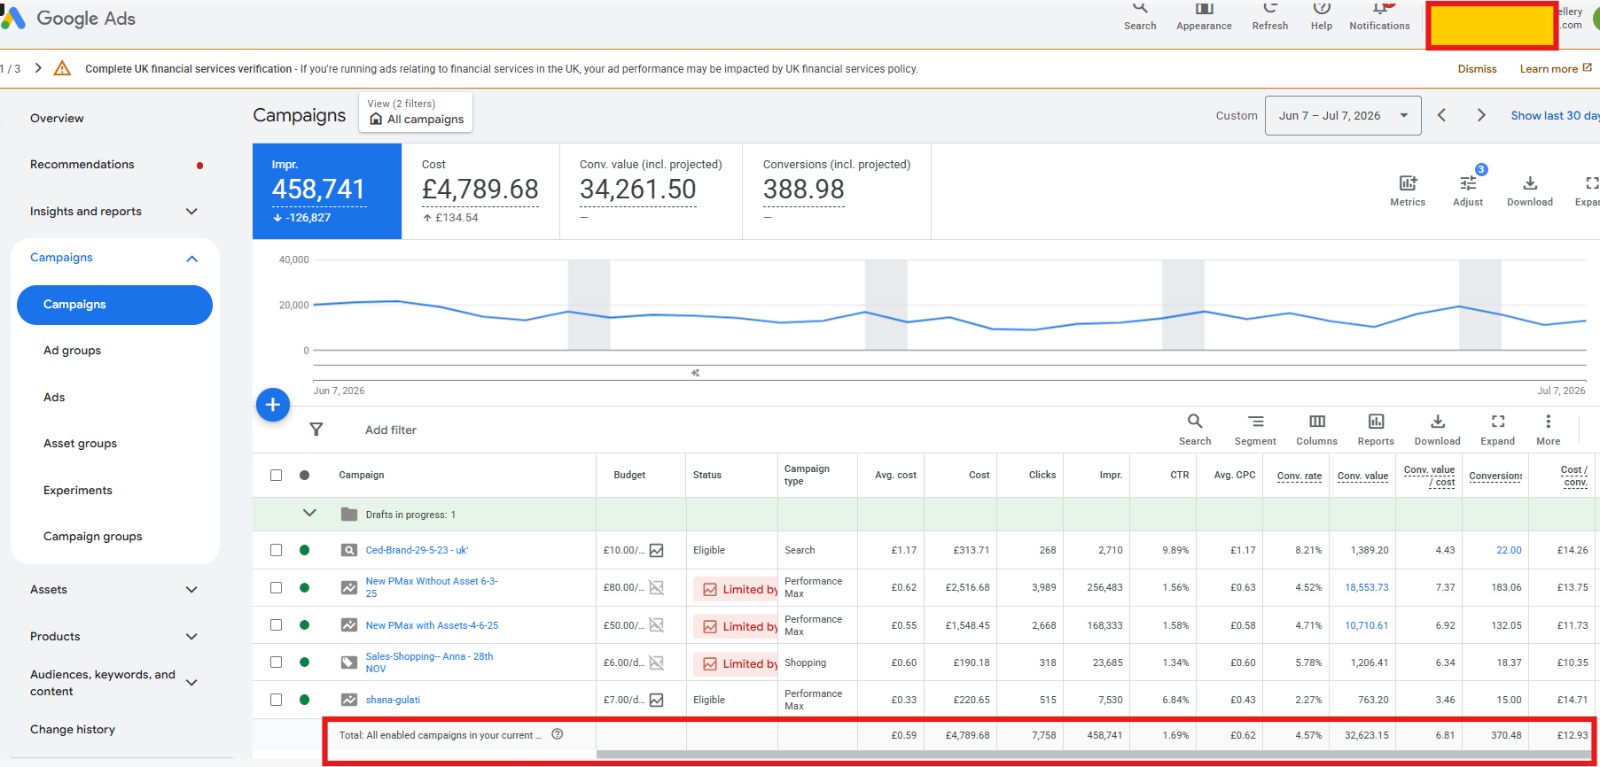Open the More three-dot menu
Viewport: 1600px width, 767px height.
pyautogui.click(x=1548, y=429)
